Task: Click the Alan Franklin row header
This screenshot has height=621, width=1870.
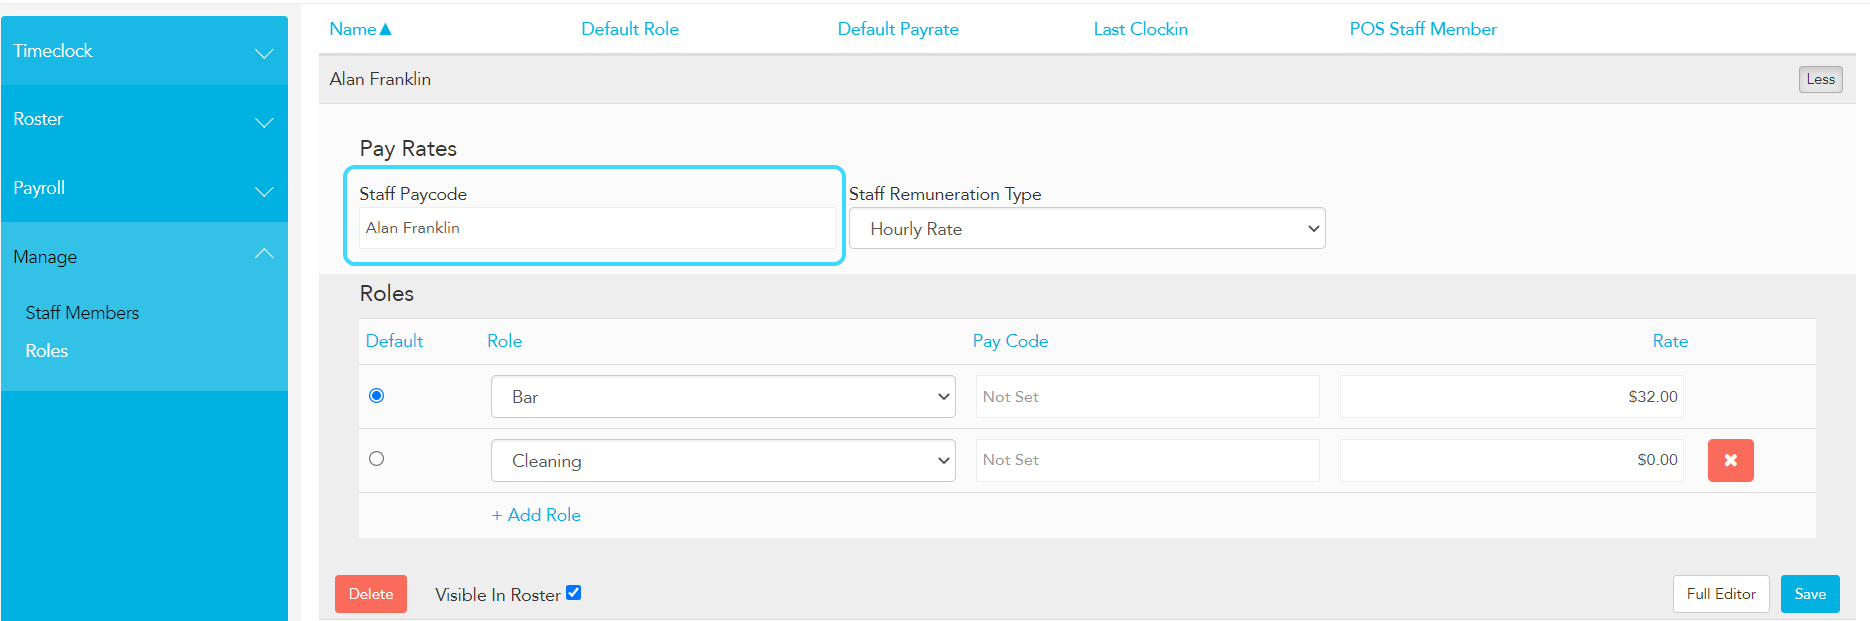Action: tap(1087, 79)
